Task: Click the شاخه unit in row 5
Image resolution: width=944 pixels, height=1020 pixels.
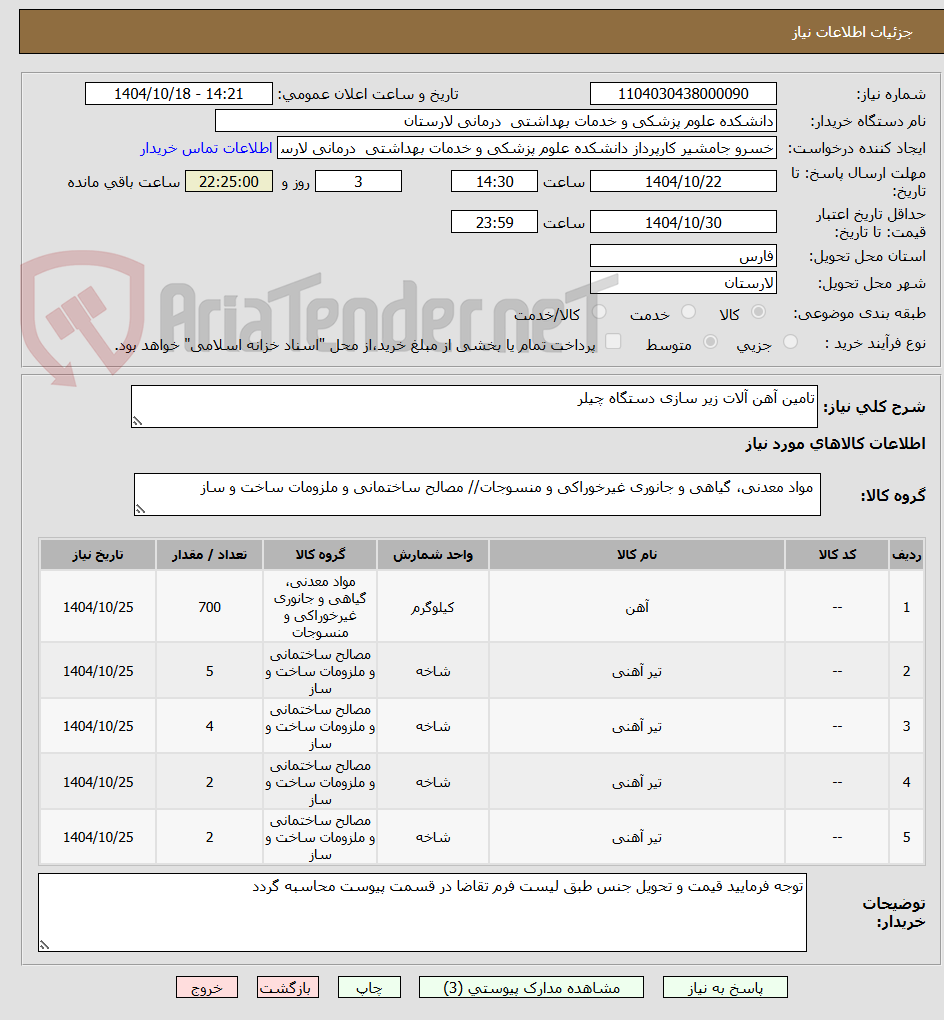Action: [x=433, y=837]
